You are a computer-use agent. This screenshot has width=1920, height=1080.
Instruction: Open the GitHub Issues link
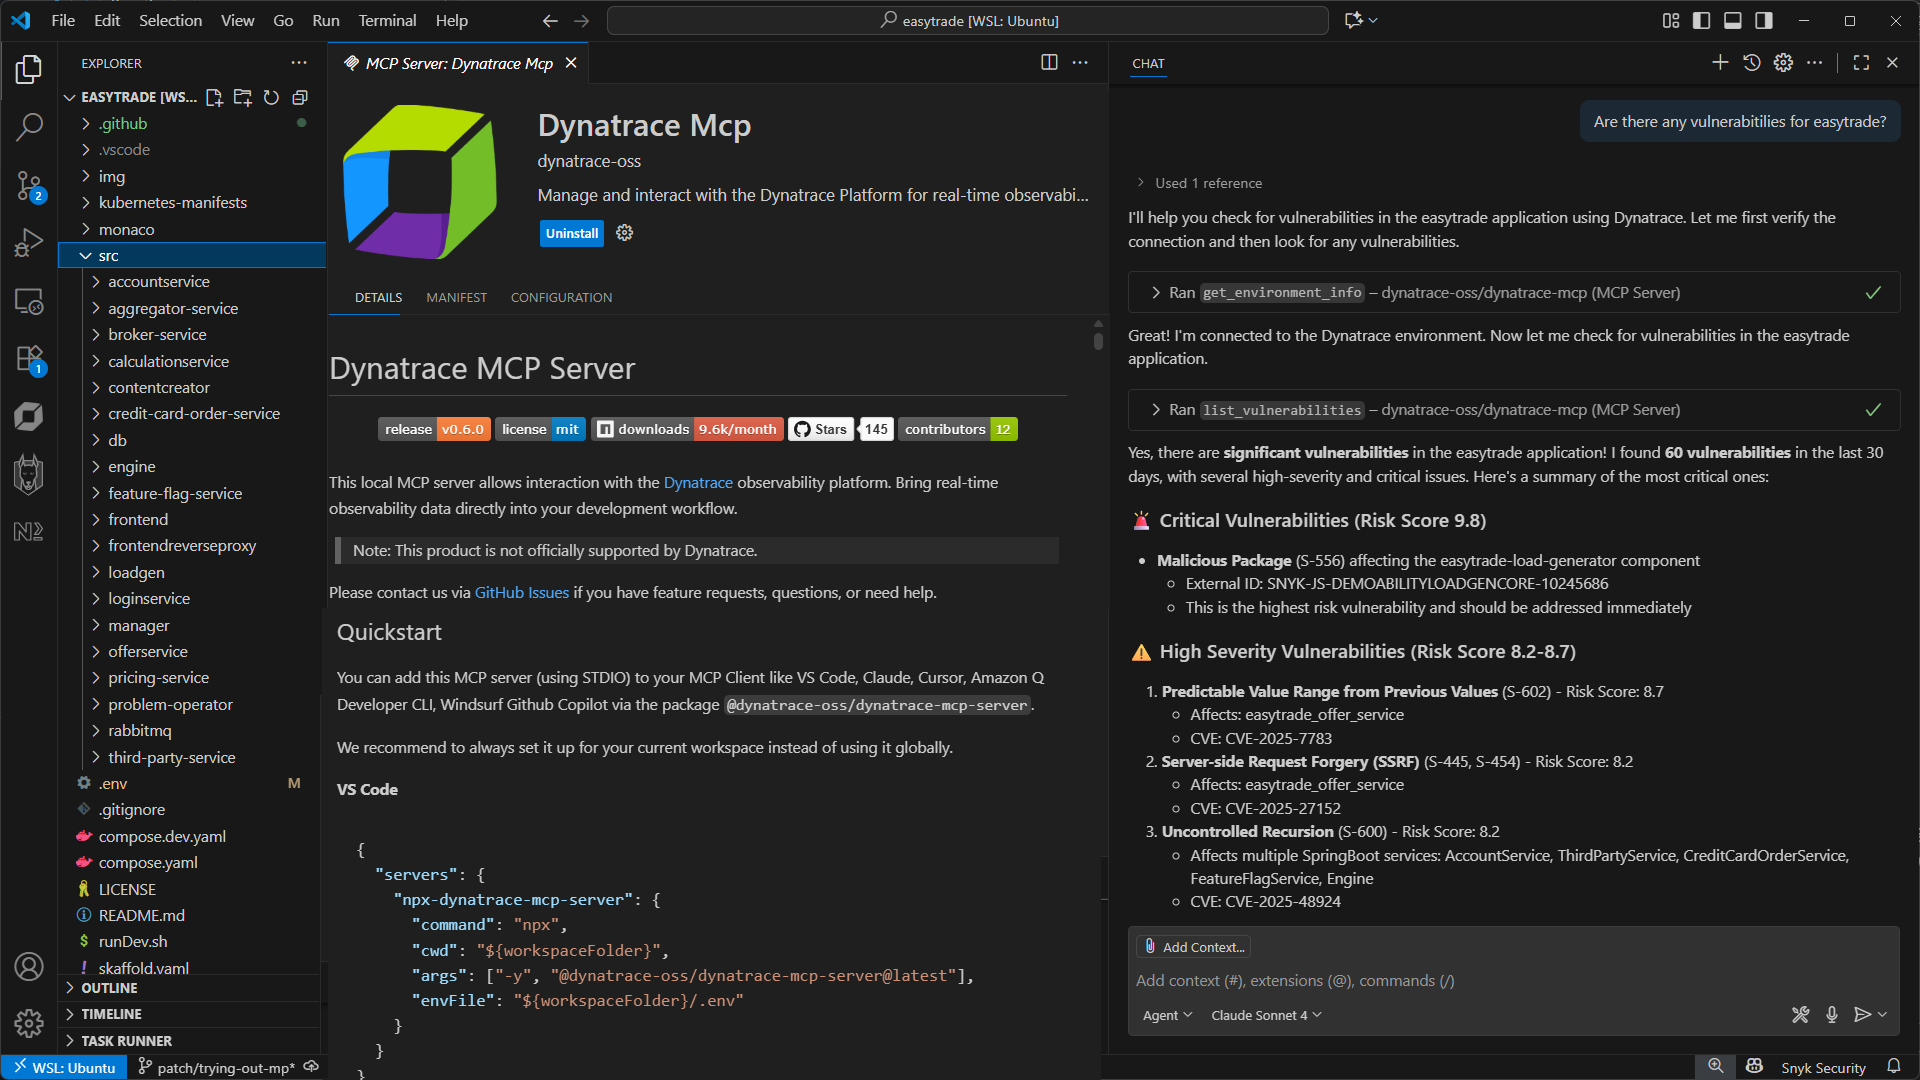[x=521, y=592]
